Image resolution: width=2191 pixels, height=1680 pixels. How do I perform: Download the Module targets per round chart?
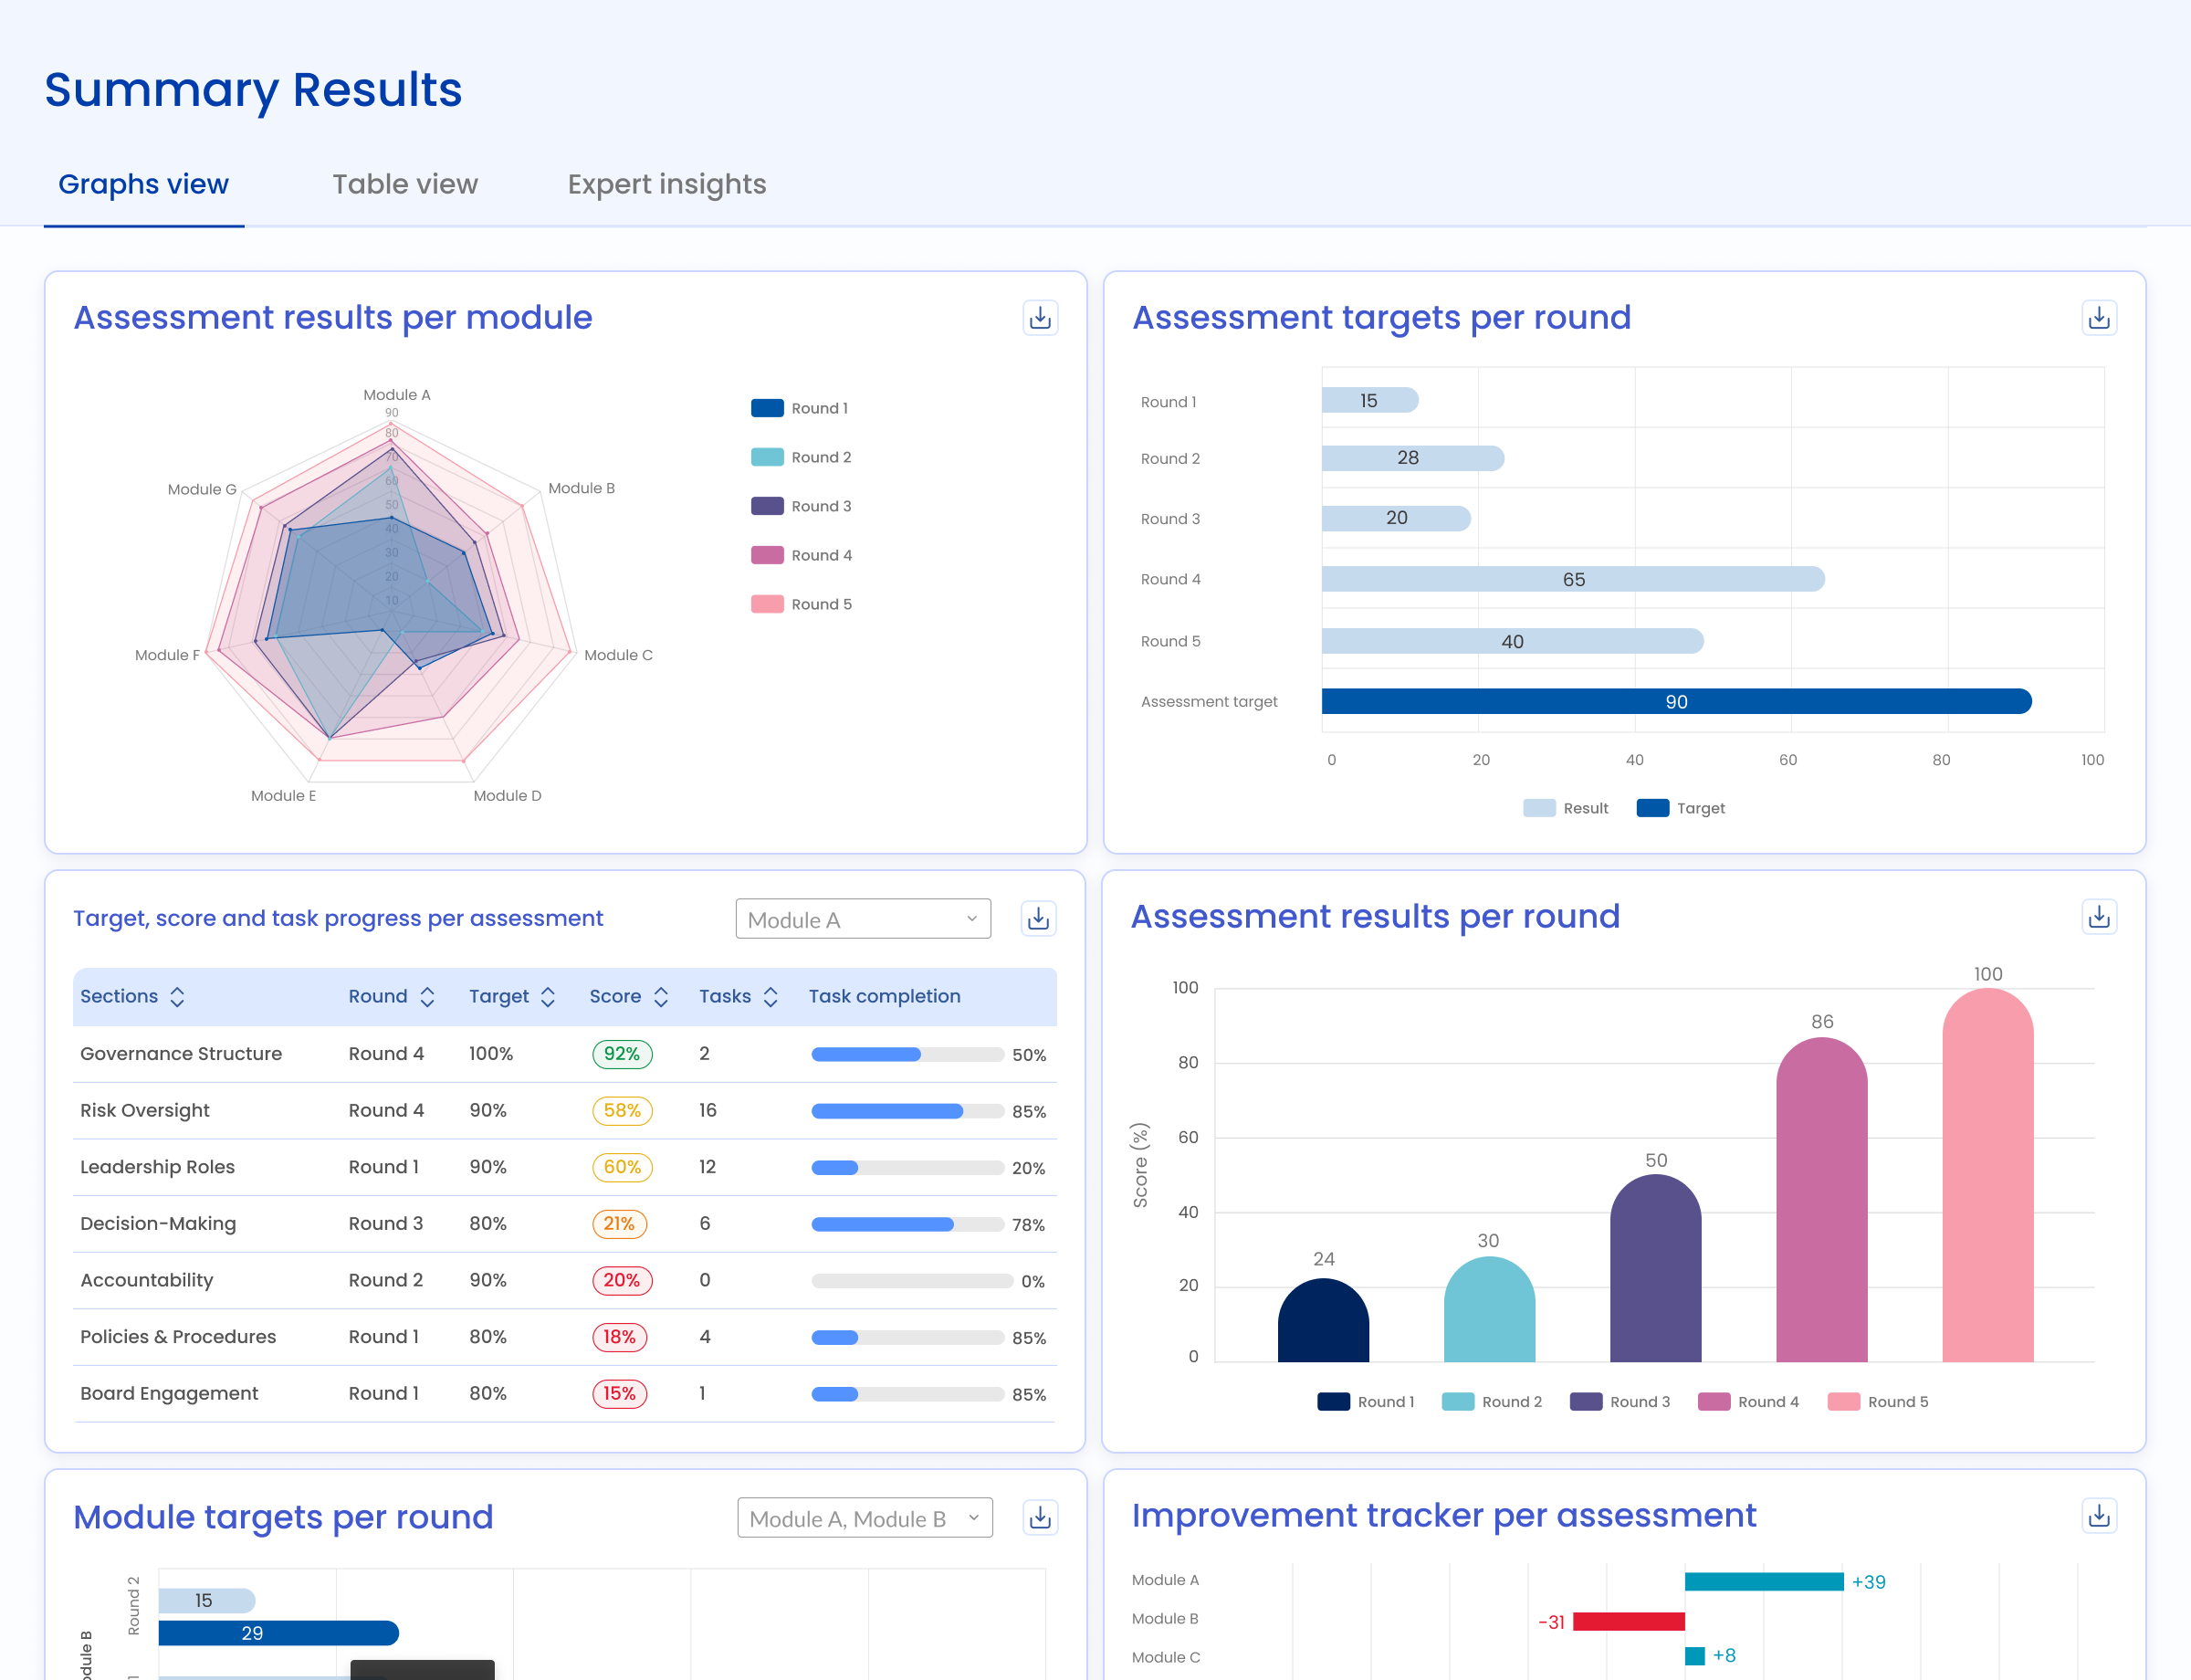click(1040, 1517)
